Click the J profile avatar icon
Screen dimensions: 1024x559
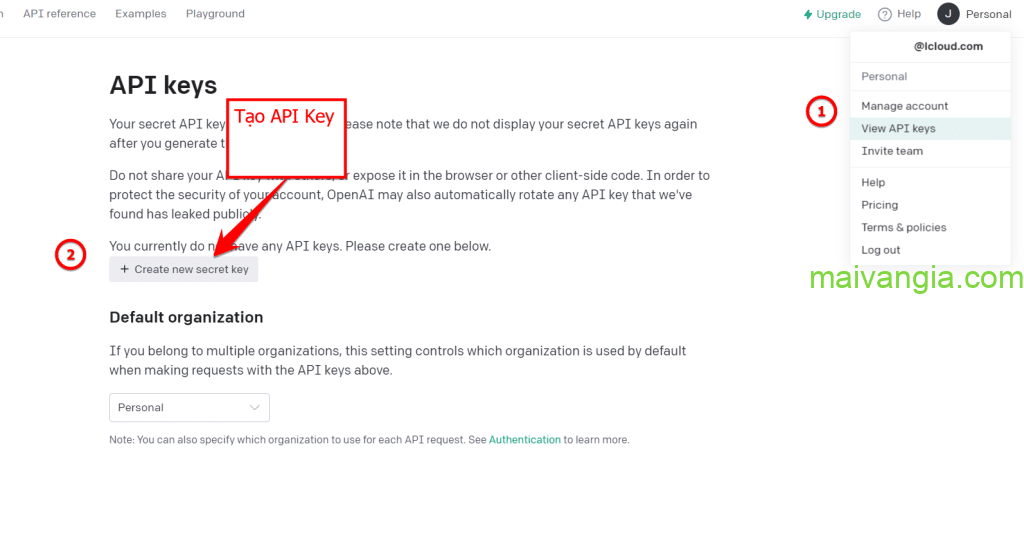[948, 14]
